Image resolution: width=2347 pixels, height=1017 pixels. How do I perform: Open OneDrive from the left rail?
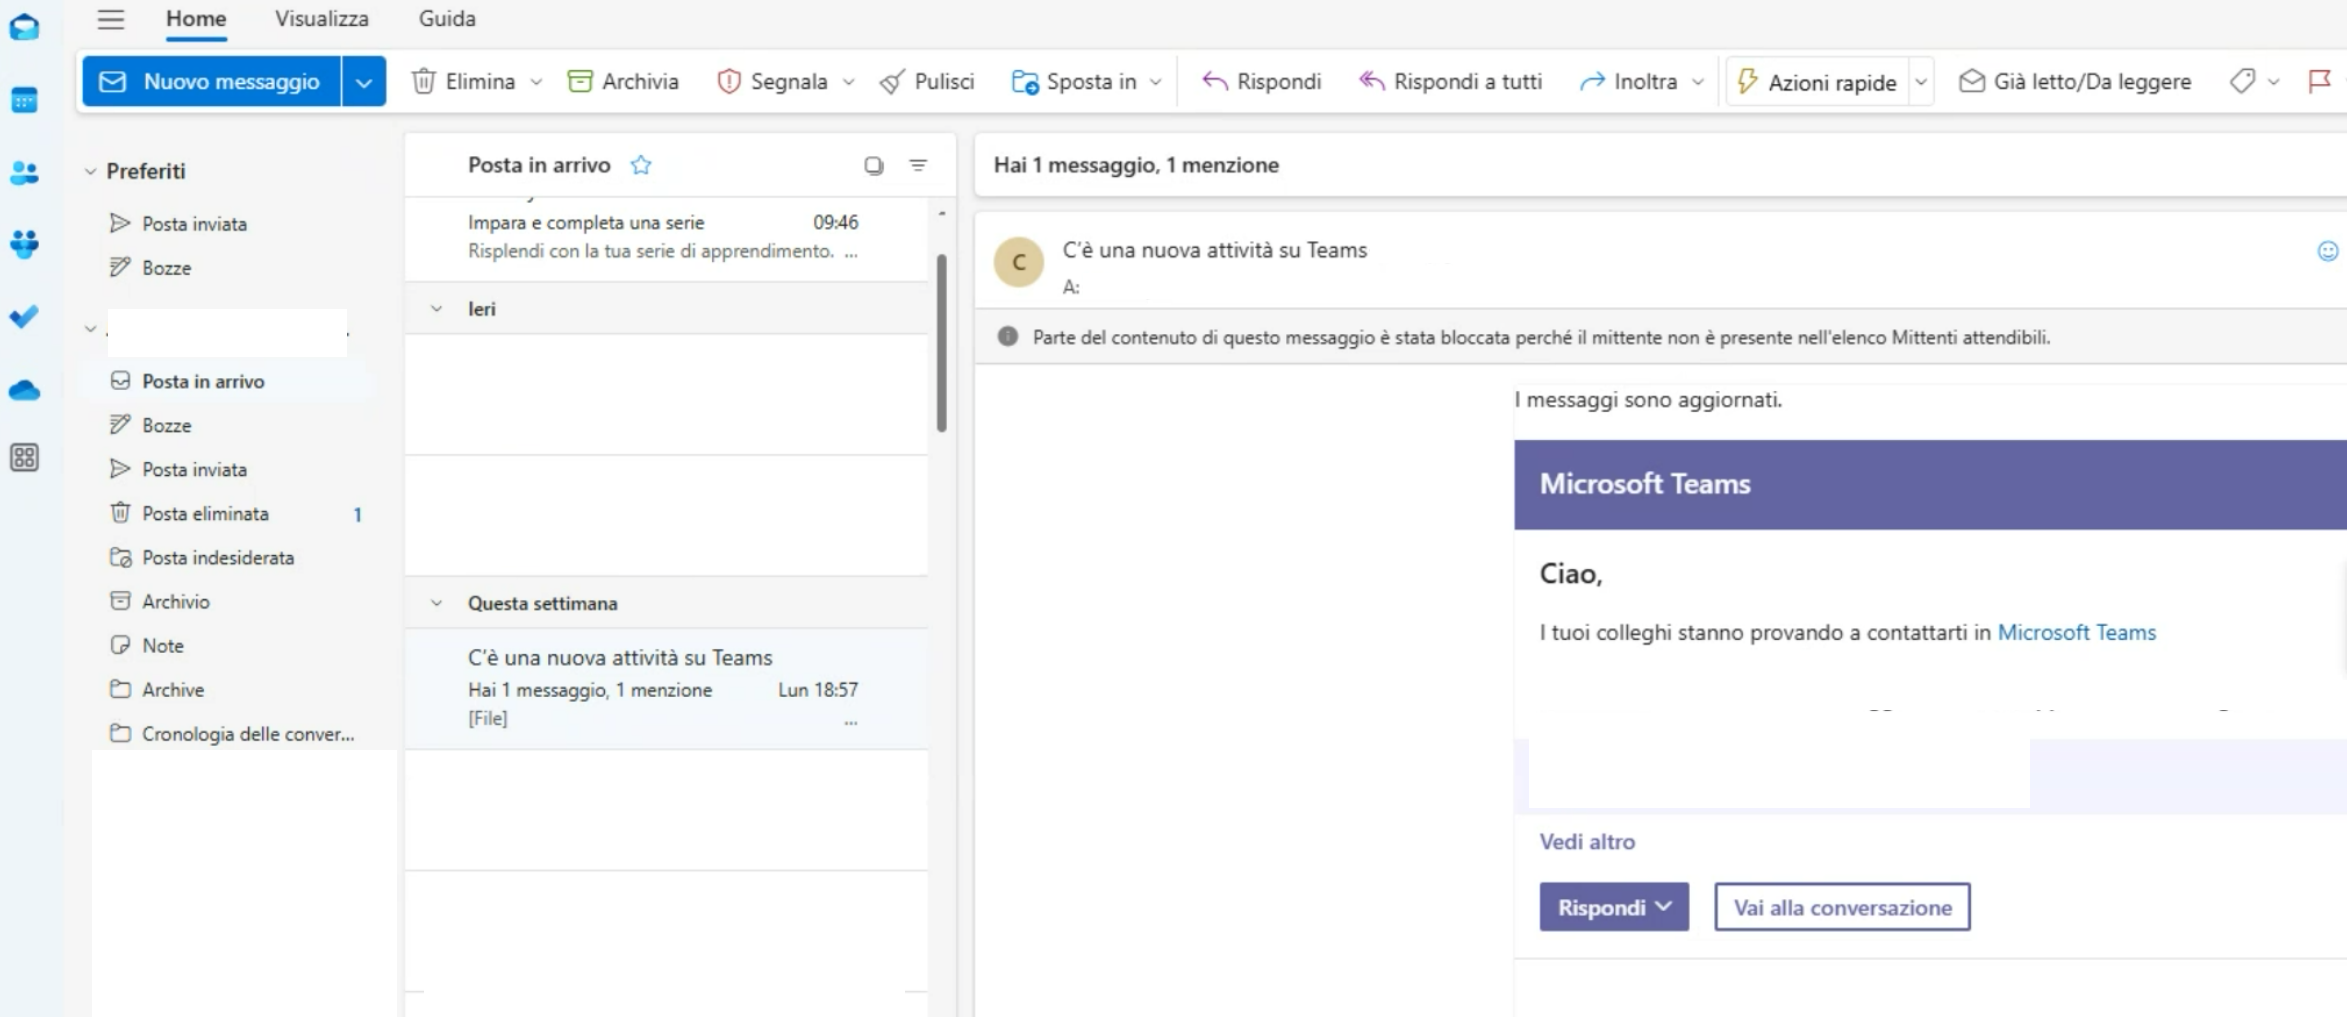[25, 390]
